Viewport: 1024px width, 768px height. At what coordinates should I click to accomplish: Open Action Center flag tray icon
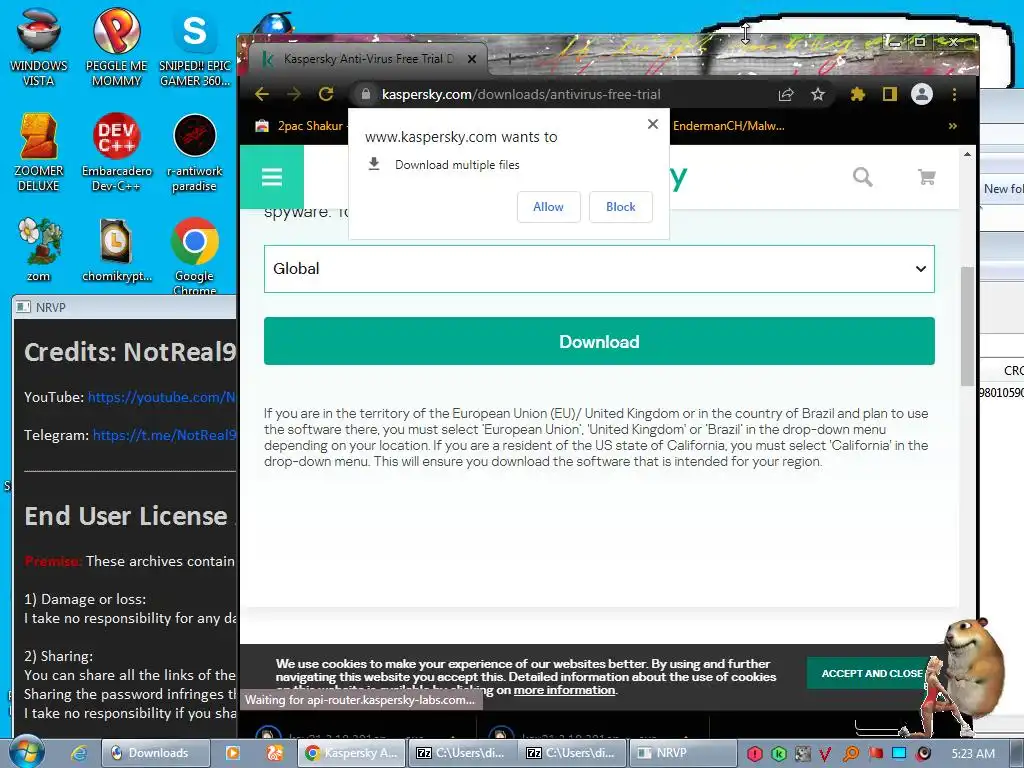coord(875,753)
